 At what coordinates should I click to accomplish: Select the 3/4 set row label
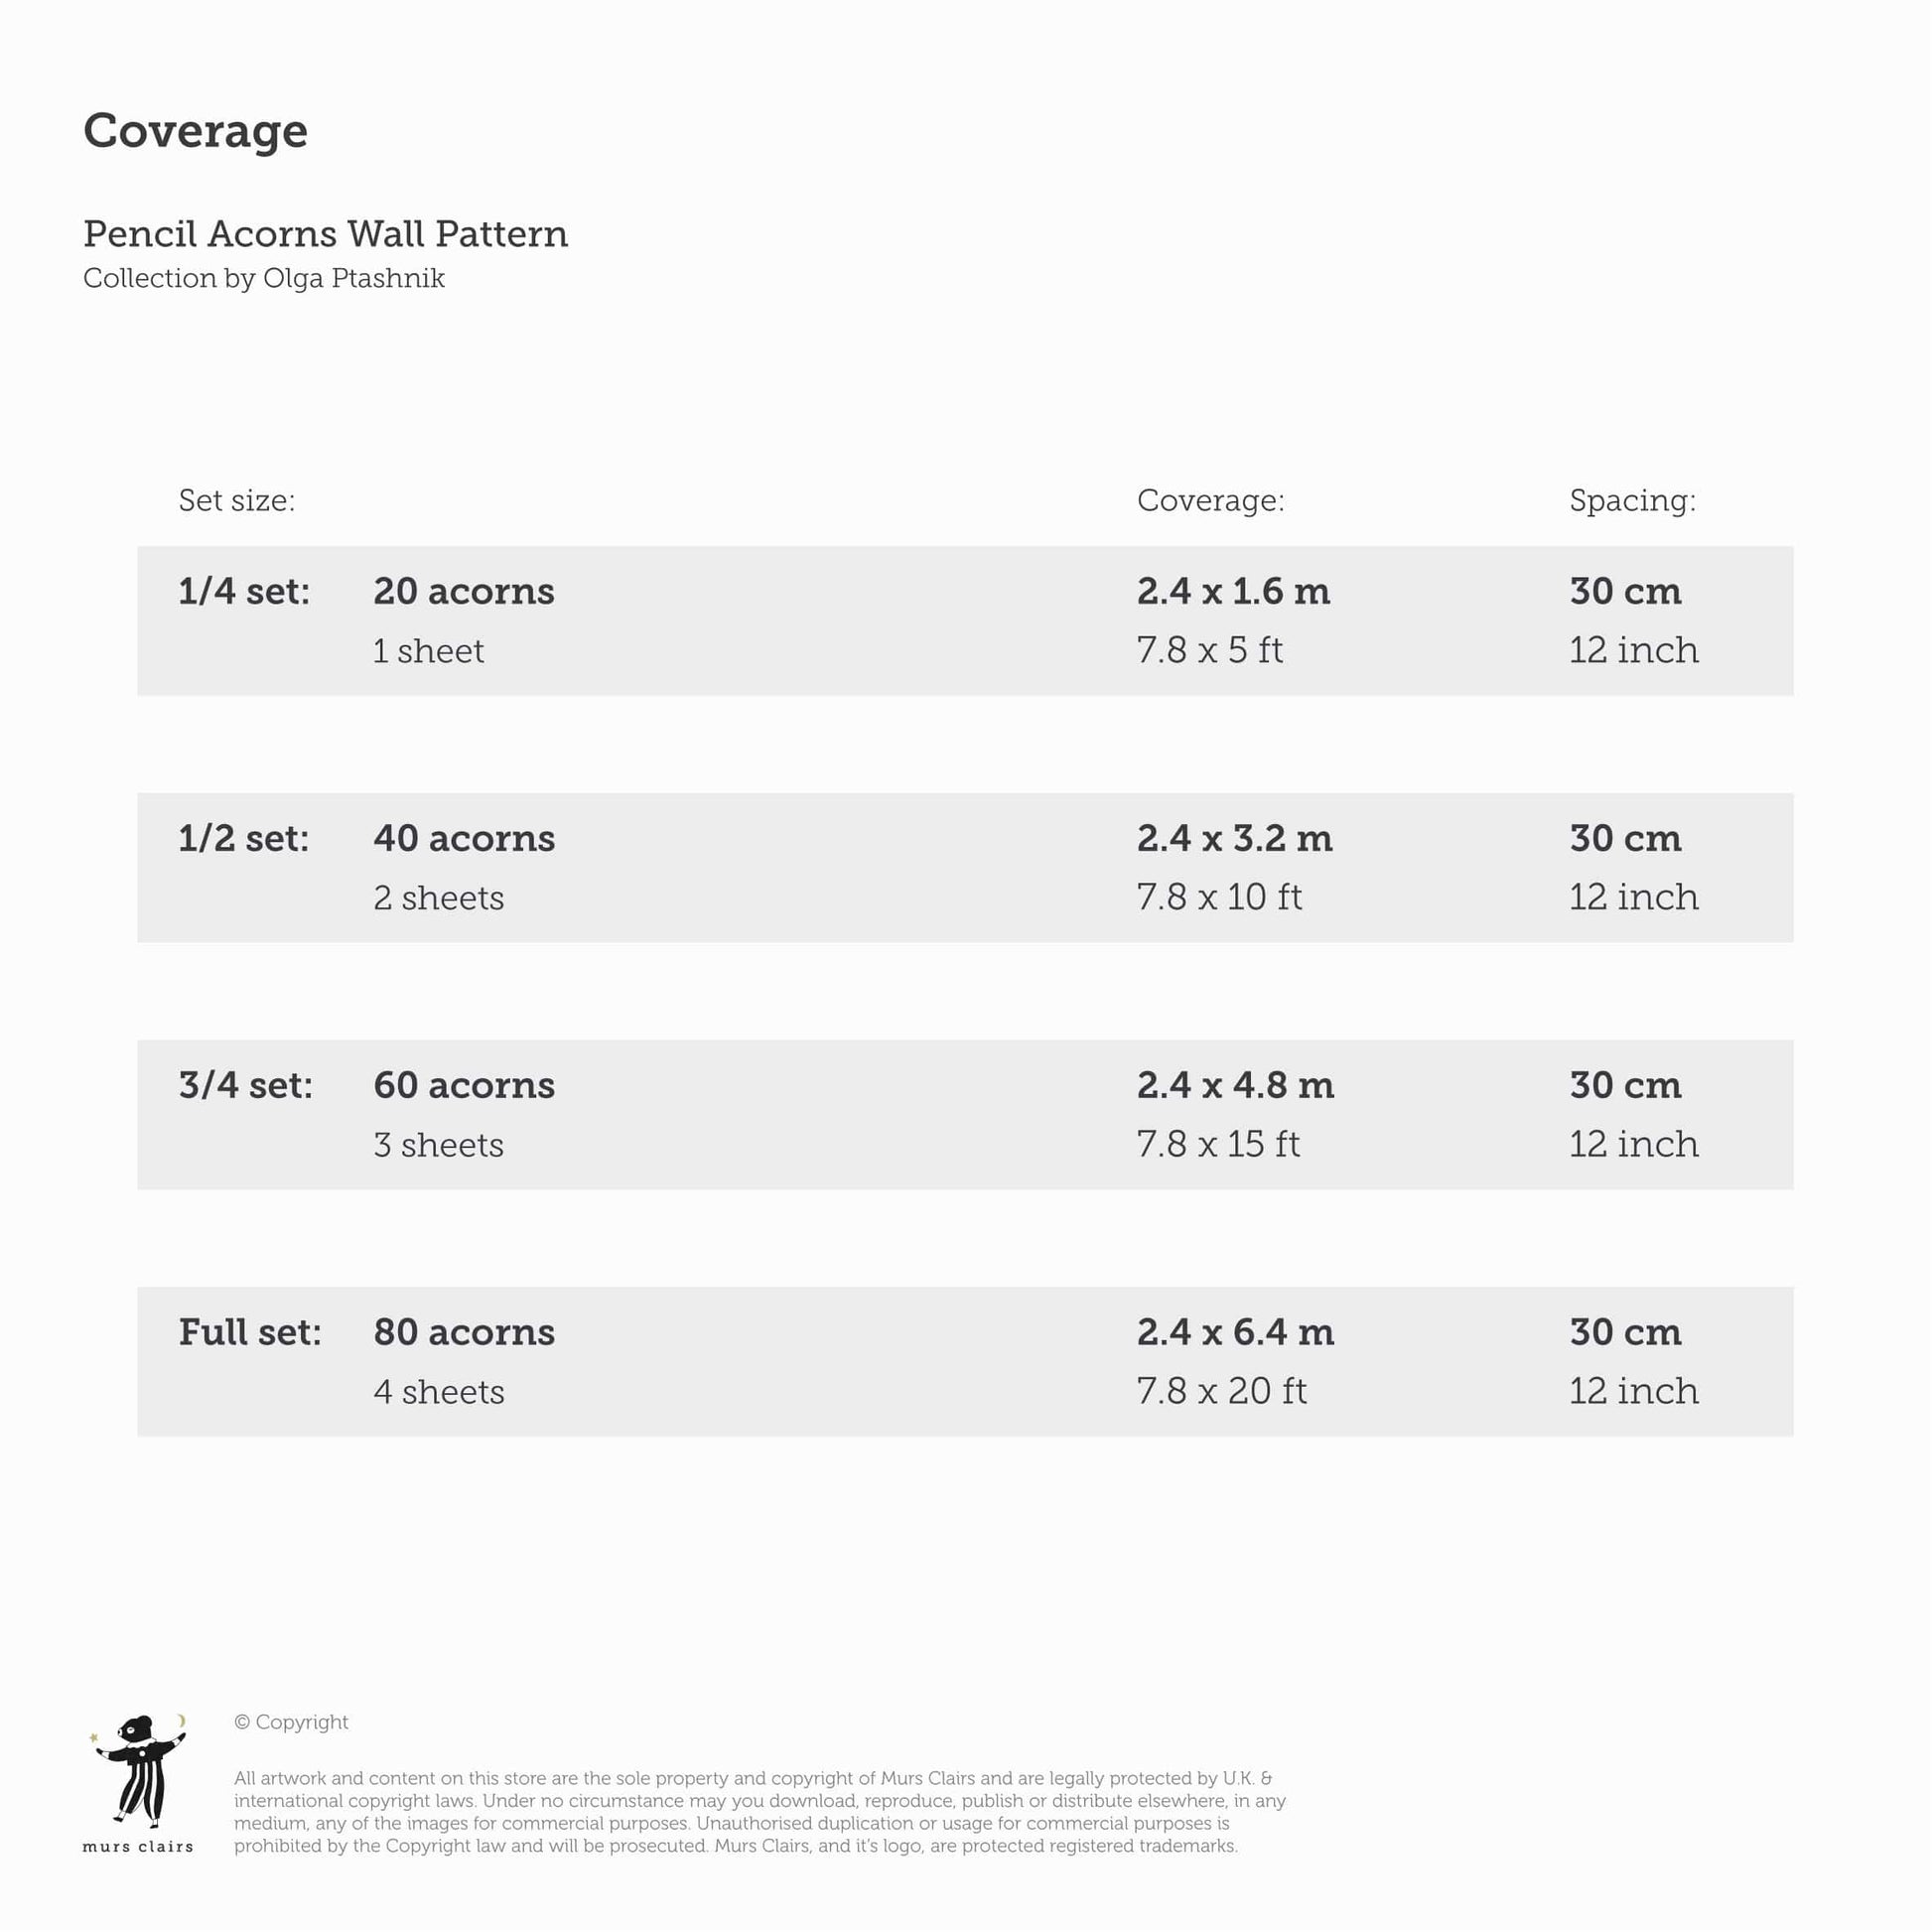click(x=245, y=1085)
